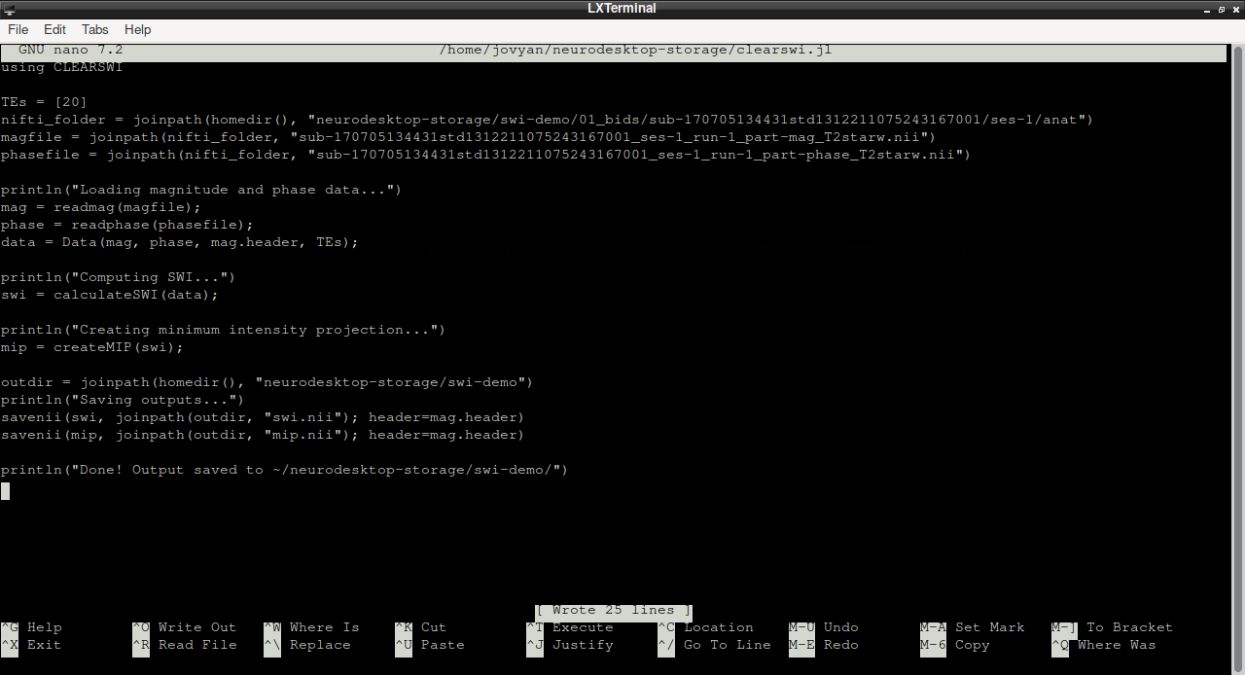The image size is (1245, 675).
Task: Click the ^J Justify shortcut
Action: pos(569,645)
